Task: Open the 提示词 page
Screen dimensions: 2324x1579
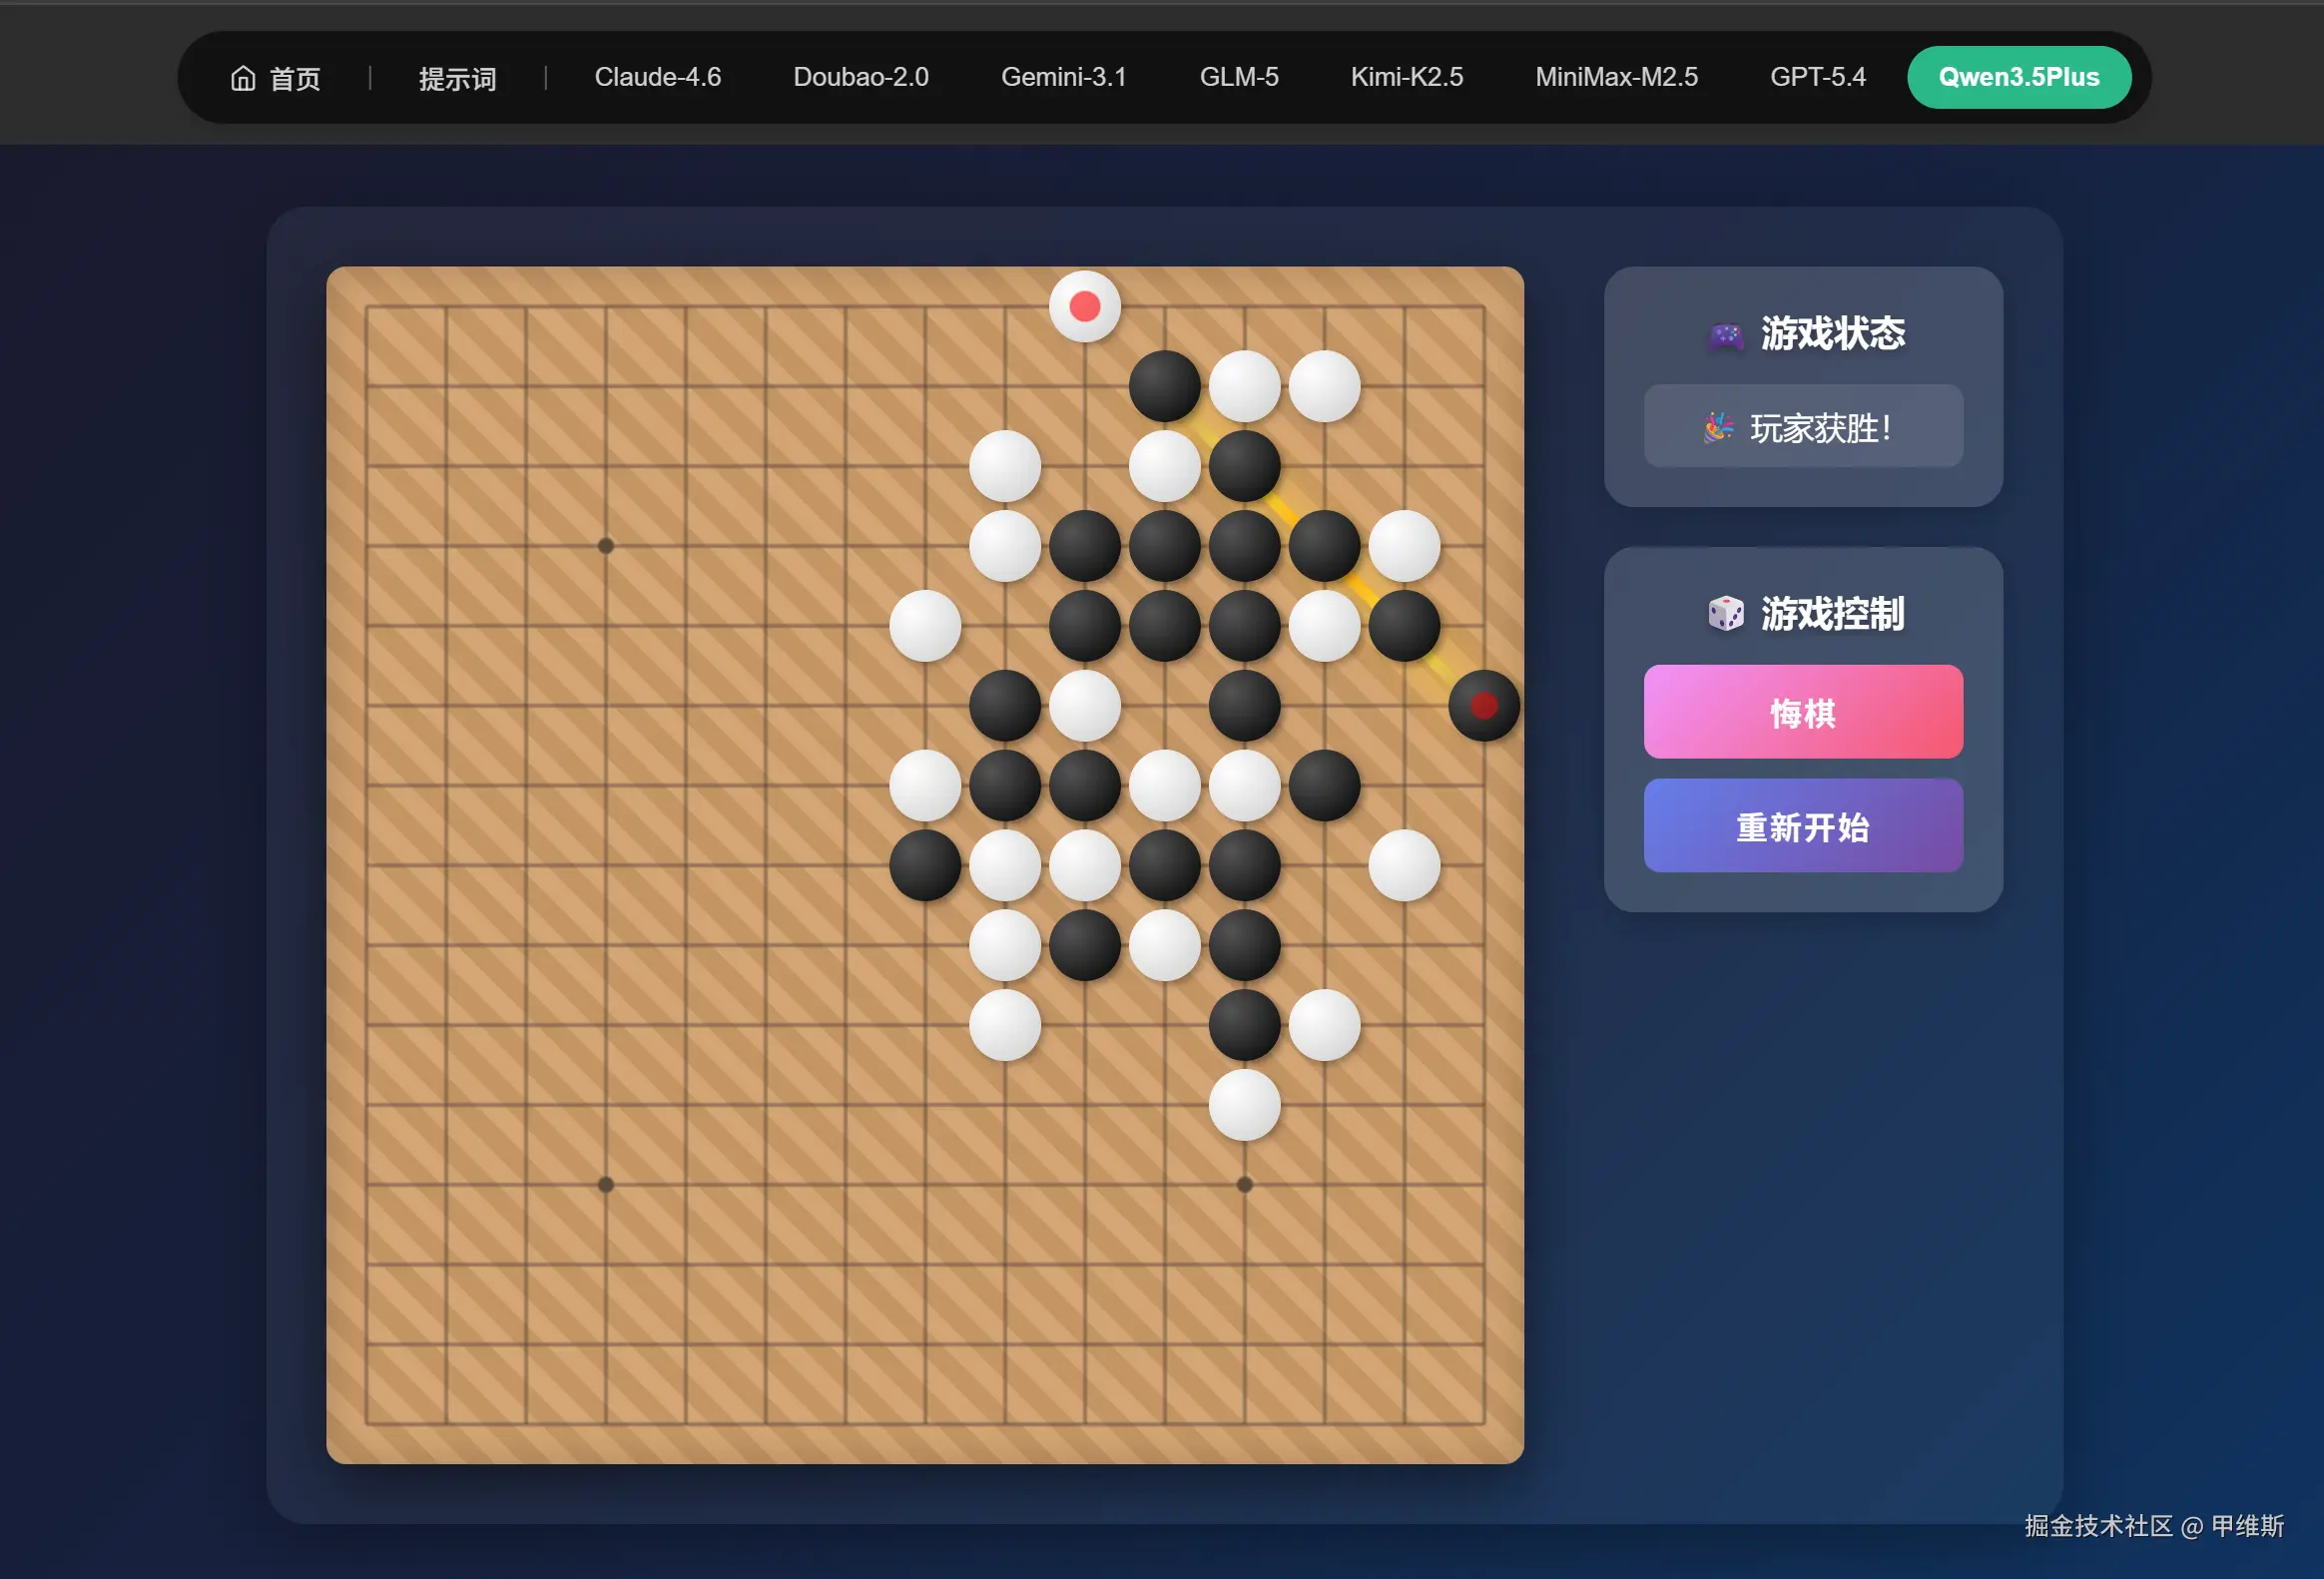Action: (x=457, y=78)
